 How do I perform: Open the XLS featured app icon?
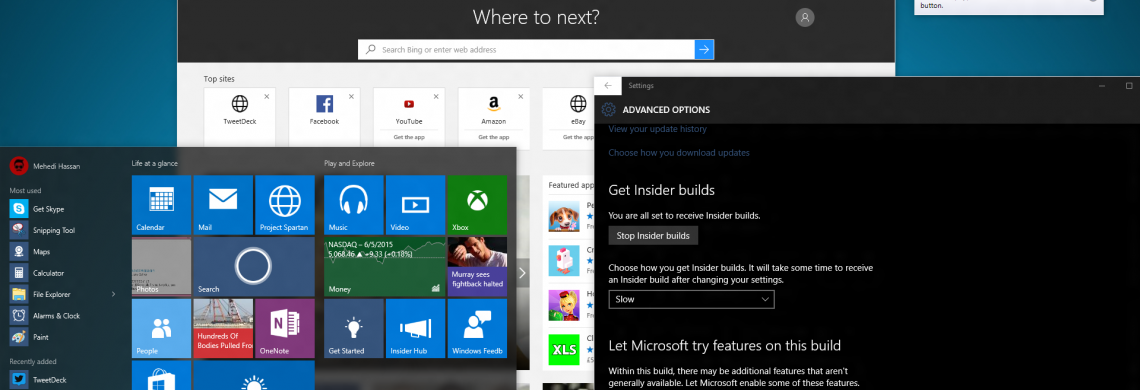(x=563, y=349)
